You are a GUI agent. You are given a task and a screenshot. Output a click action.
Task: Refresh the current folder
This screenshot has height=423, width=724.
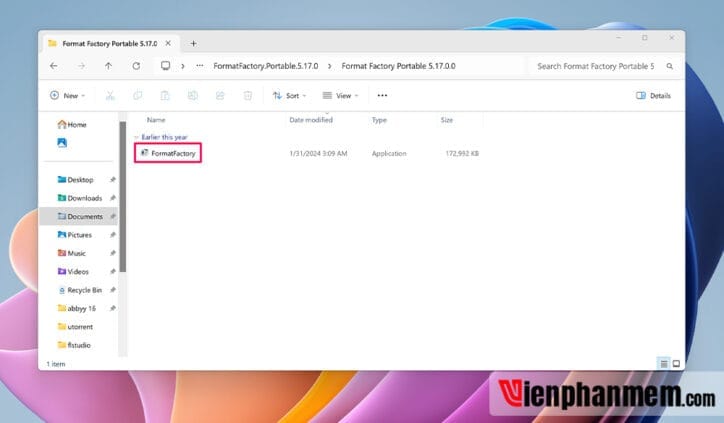coord(136,66)
